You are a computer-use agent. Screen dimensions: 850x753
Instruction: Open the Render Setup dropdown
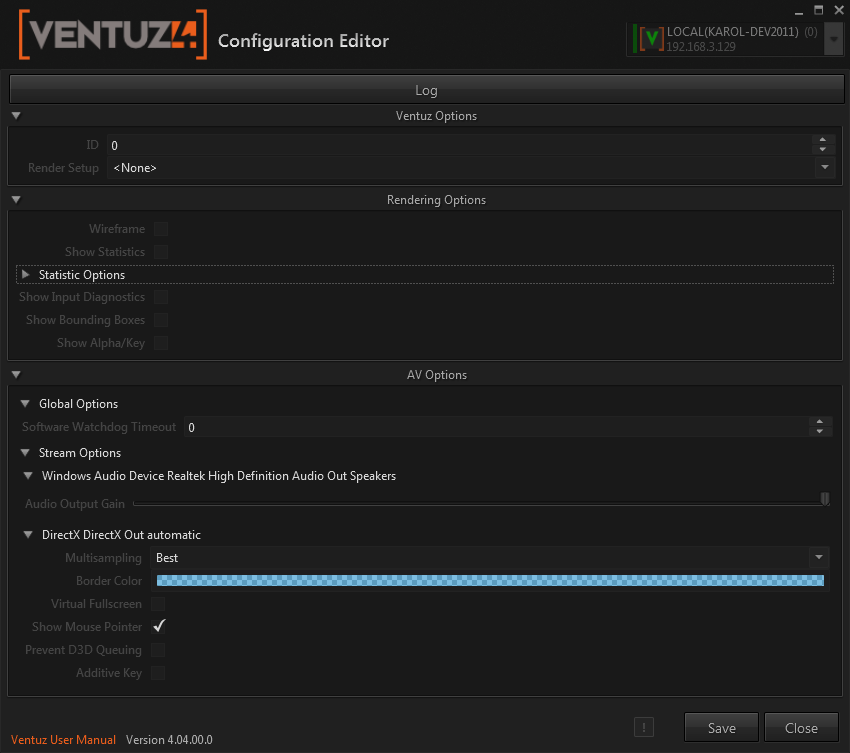point(823,168)
